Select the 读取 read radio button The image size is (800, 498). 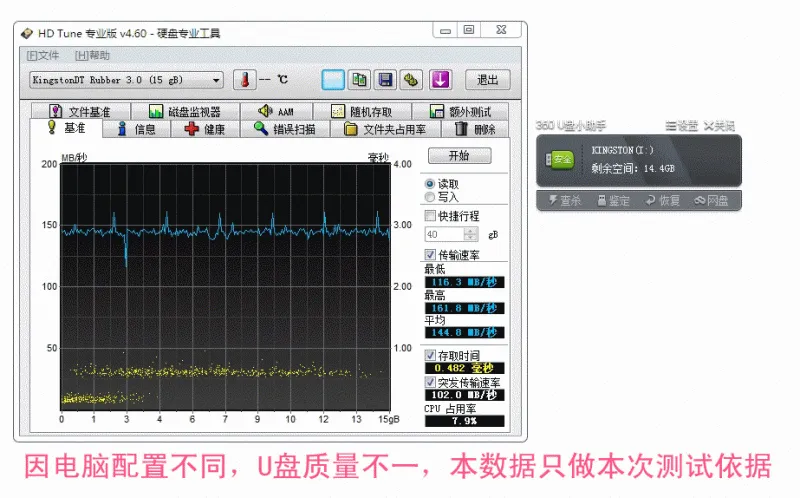pyautogui.click(x=430, y=184)
